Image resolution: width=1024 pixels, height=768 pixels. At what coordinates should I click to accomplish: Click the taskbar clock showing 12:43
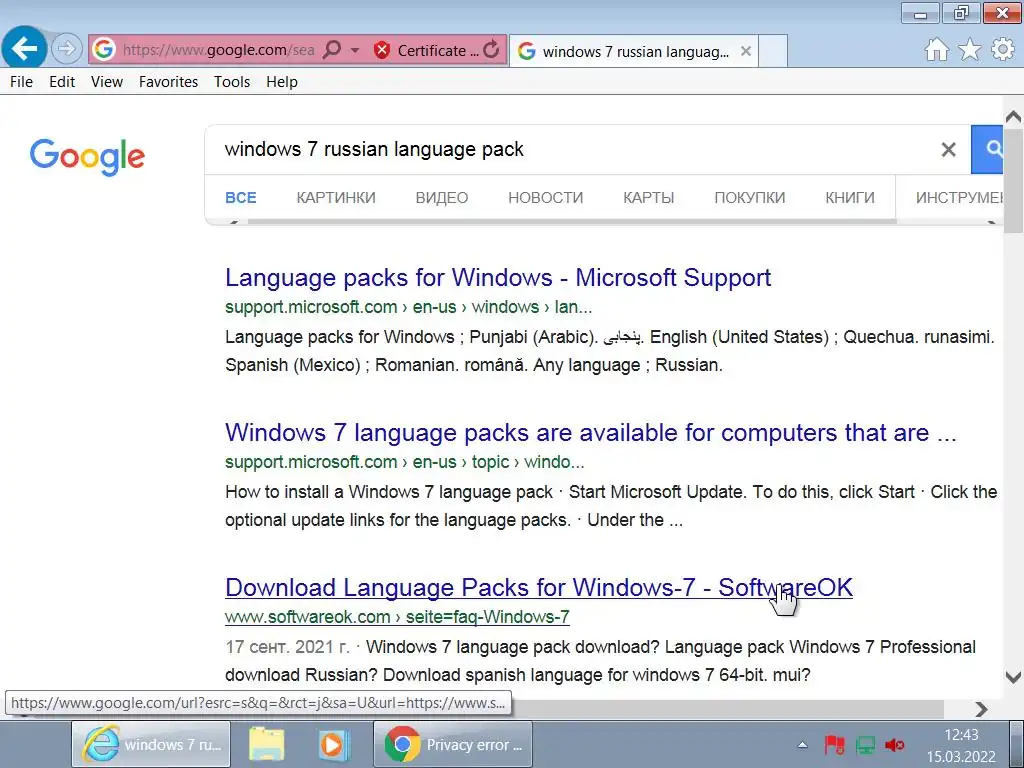point(961,745)
